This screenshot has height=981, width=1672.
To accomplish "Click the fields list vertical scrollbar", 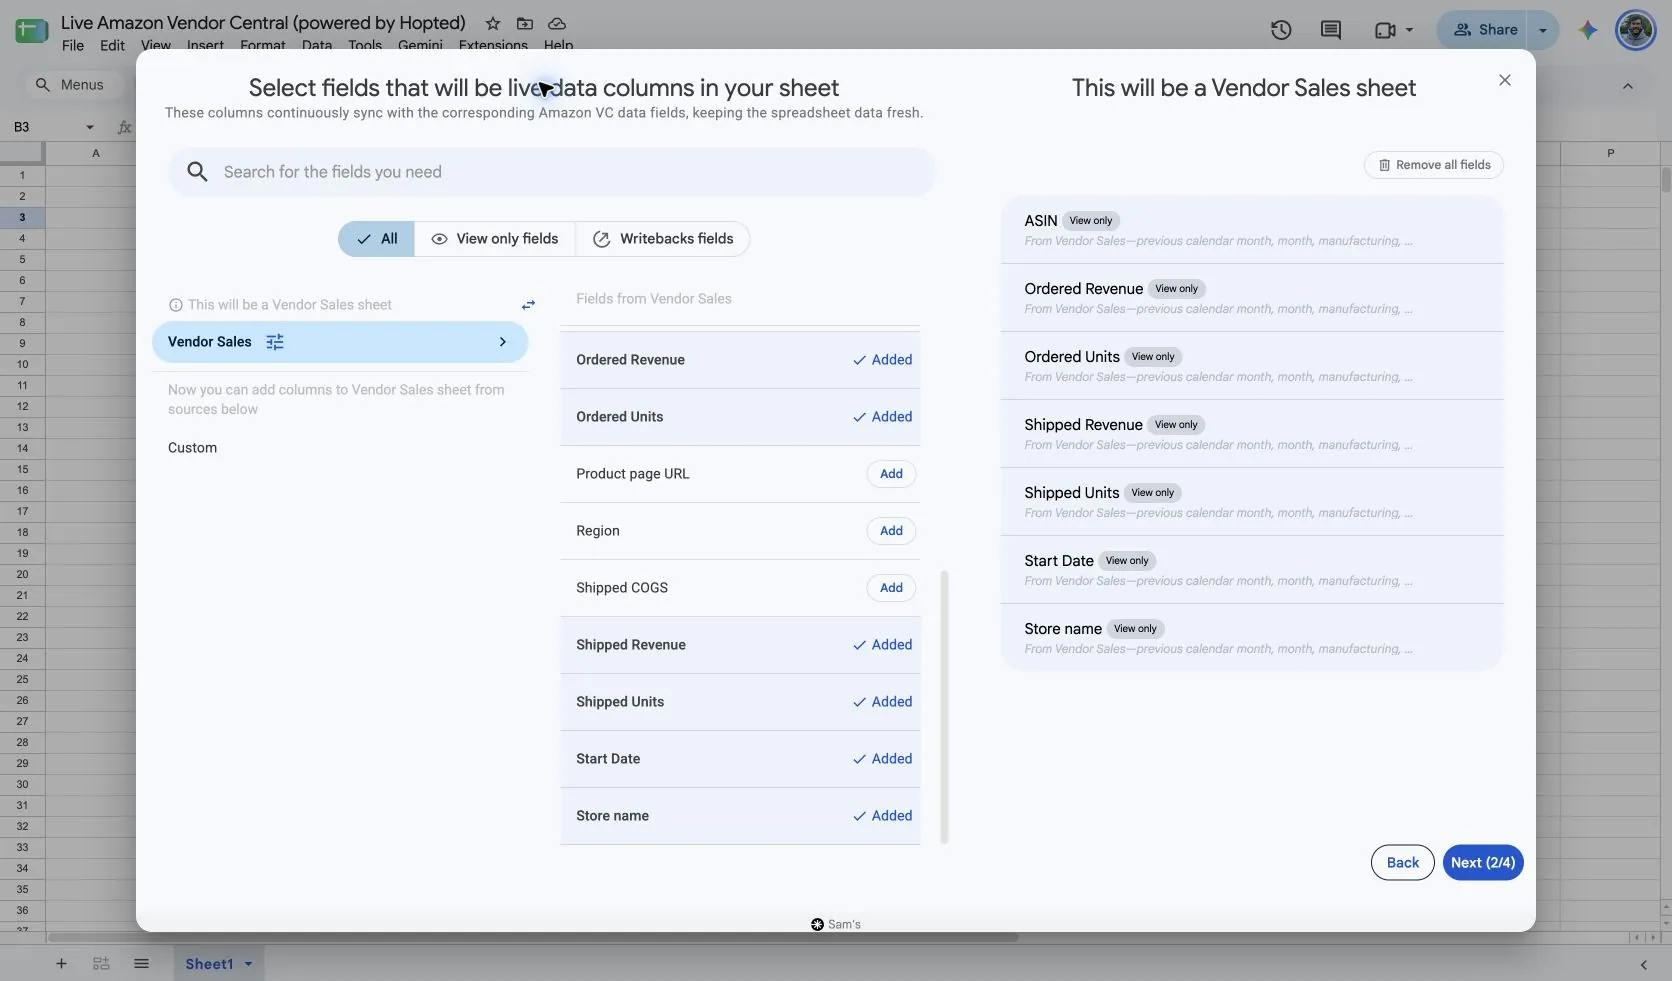I will (944, 707).
